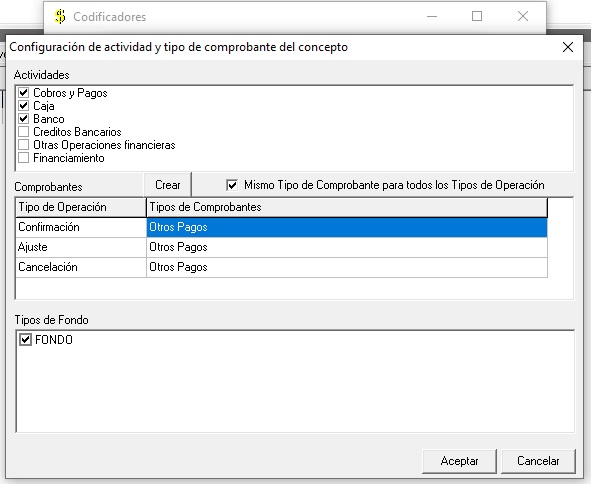Enable the Creditos Bancarios activity
Screen dimensions: 591x484
pos(23,132)
